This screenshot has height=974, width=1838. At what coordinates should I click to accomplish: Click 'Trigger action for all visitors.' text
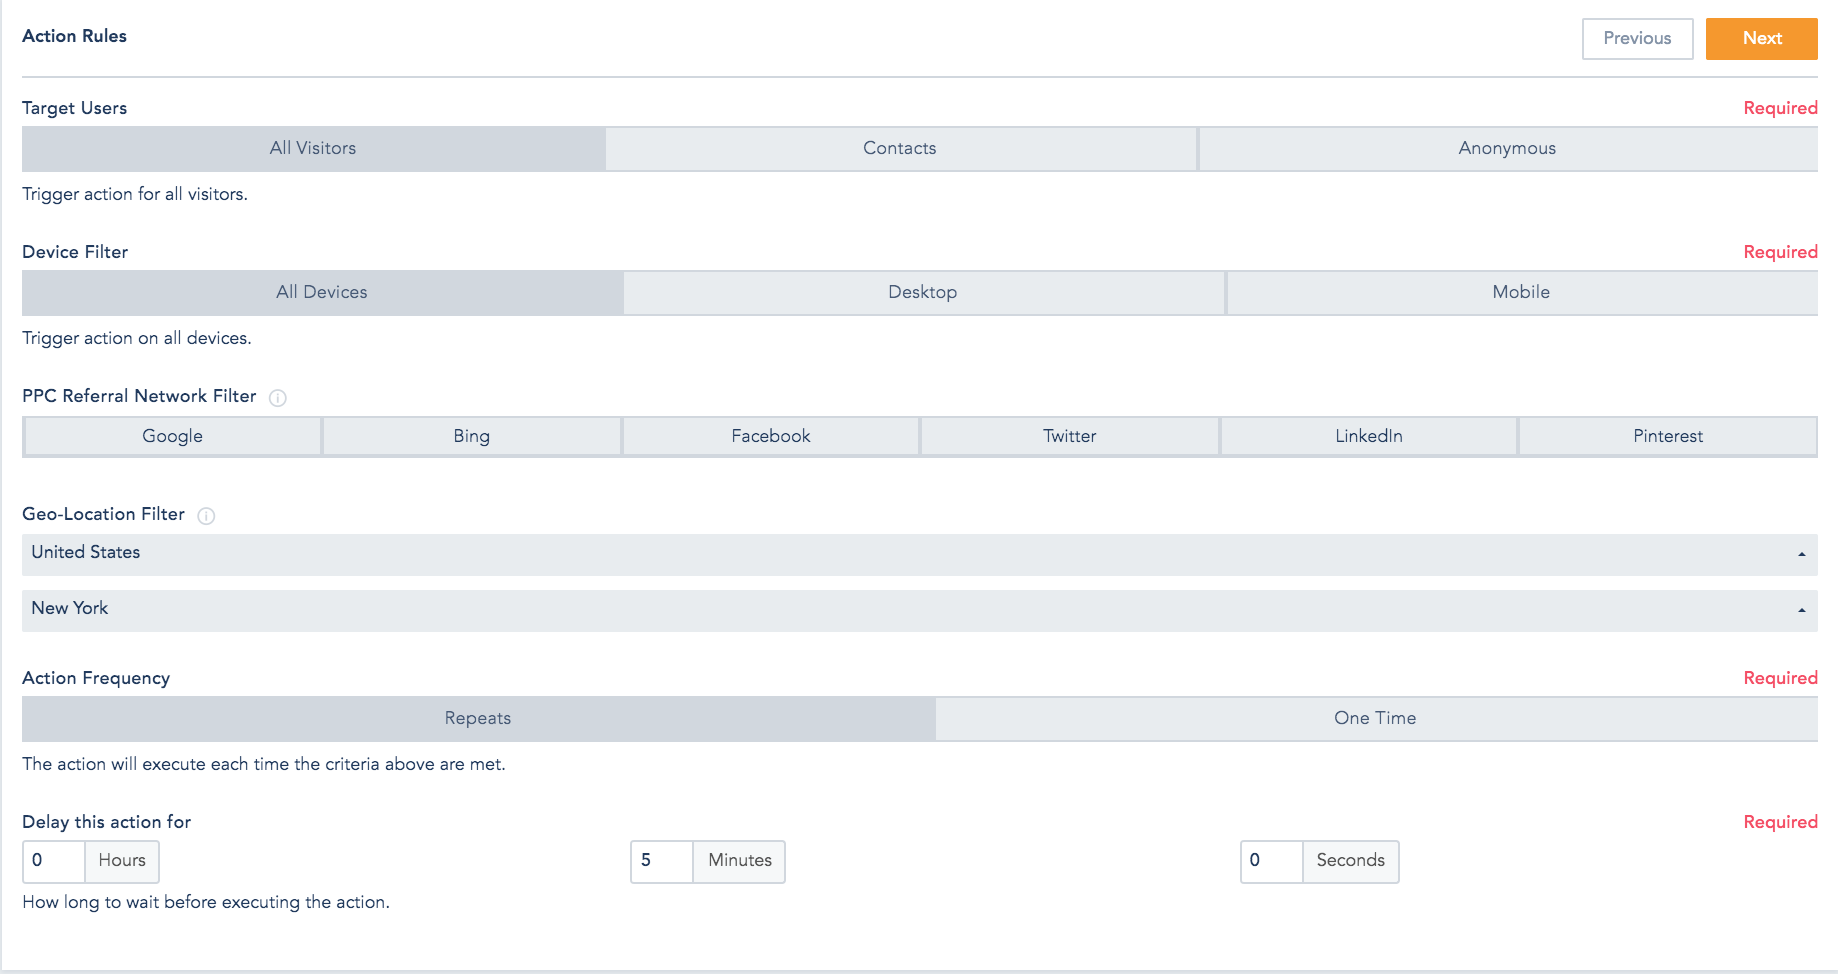(135, 194)
